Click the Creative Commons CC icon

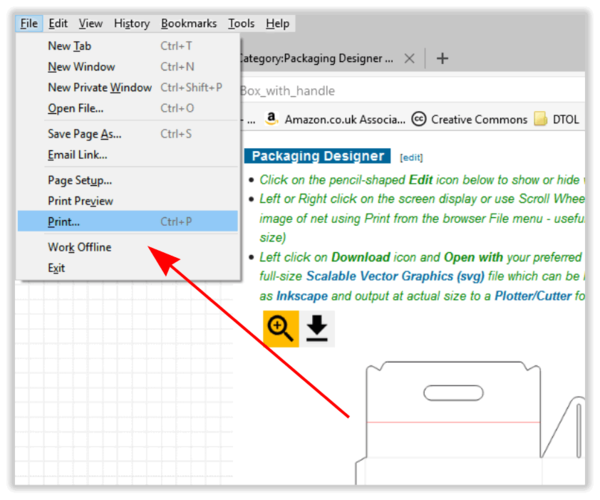coord(419,119)
